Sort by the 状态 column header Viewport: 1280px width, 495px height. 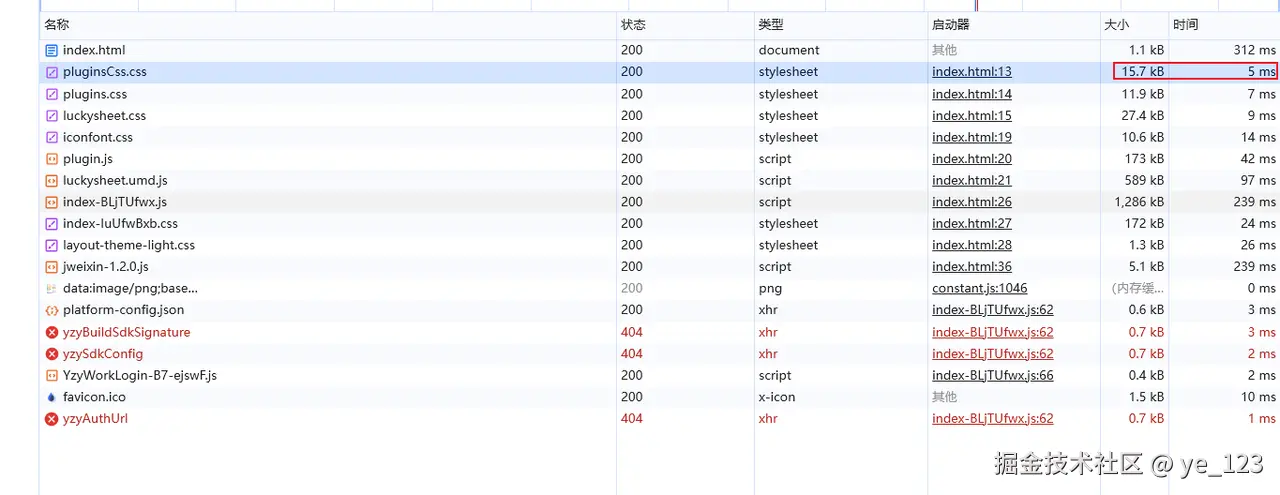(634, 25)
